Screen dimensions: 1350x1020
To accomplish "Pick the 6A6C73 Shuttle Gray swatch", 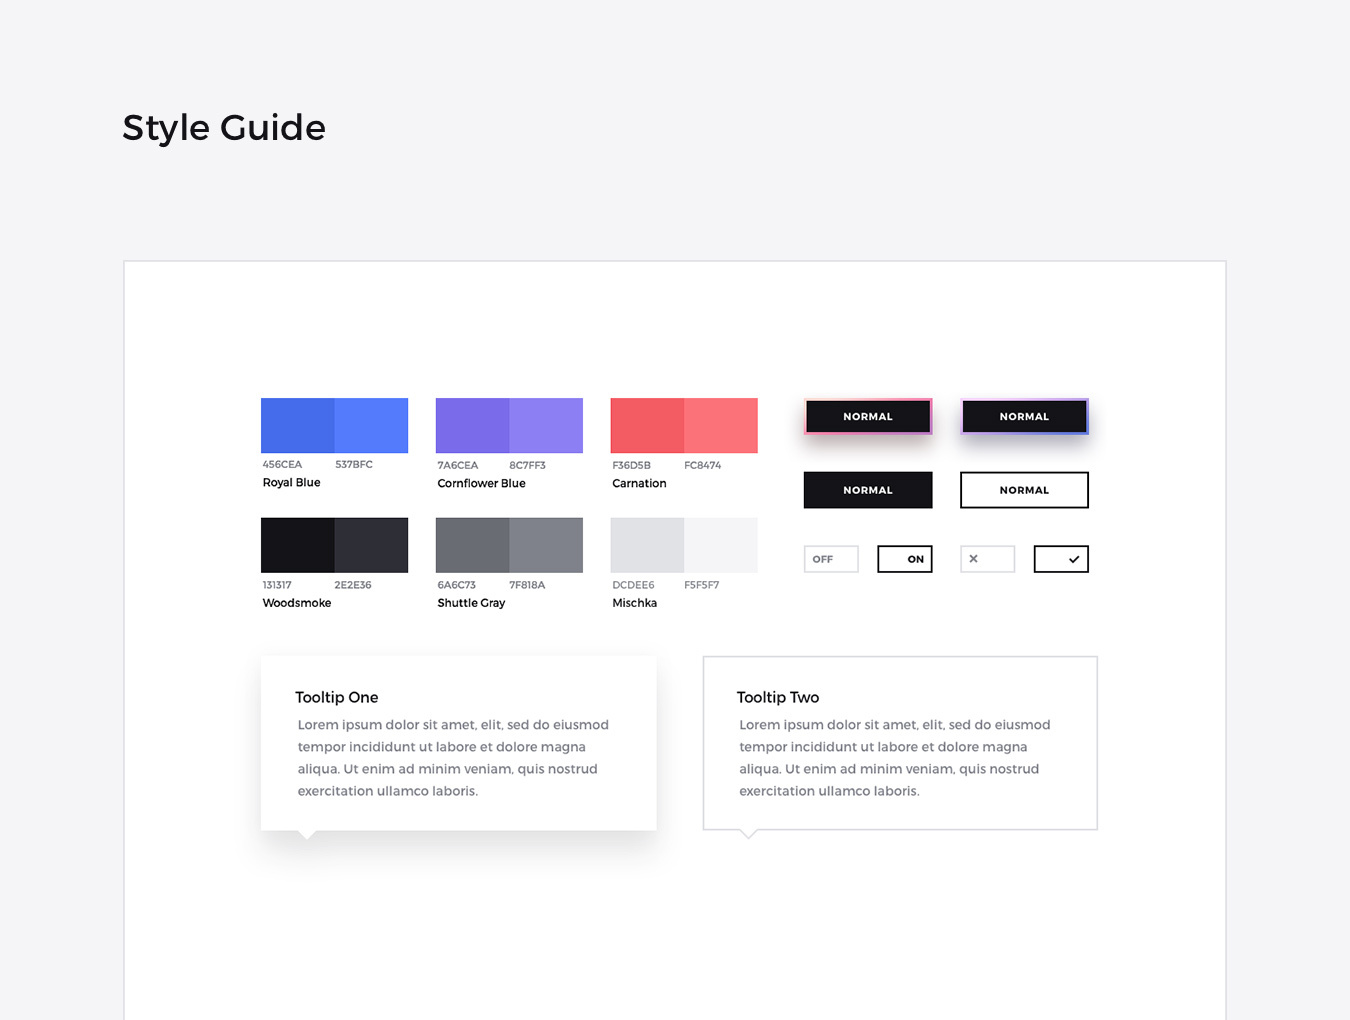I will click(472, 545).
